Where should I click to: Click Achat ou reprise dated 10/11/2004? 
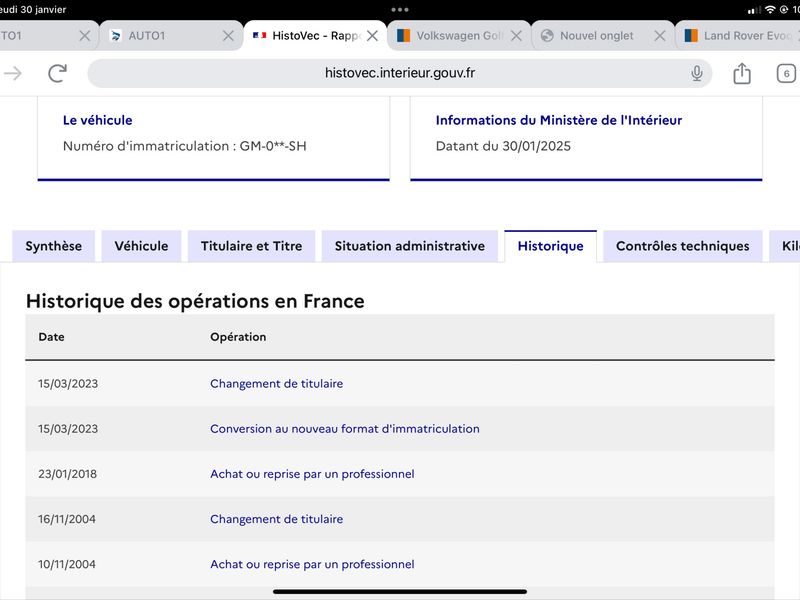pos(312,564)
